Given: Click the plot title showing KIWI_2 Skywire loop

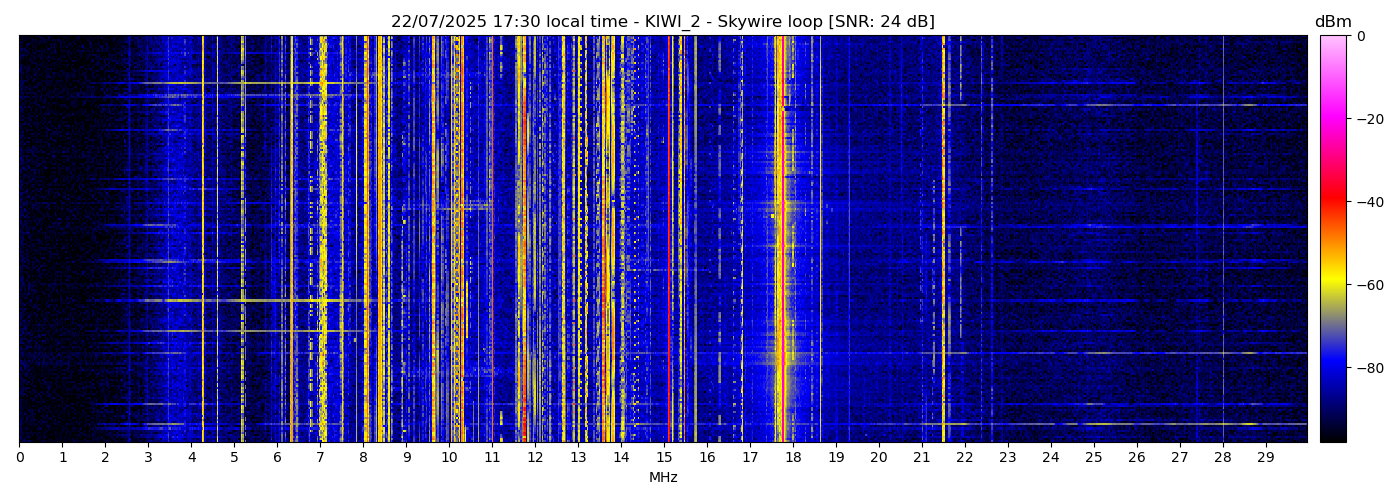Looking at the screenshot, I should coord(662,22).
